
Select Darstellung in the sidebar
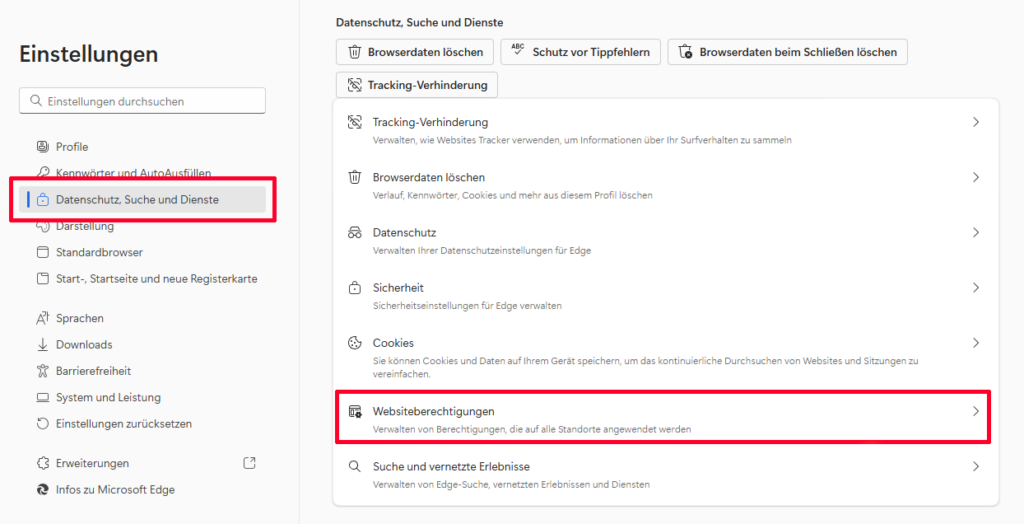[x=85, y=226]
